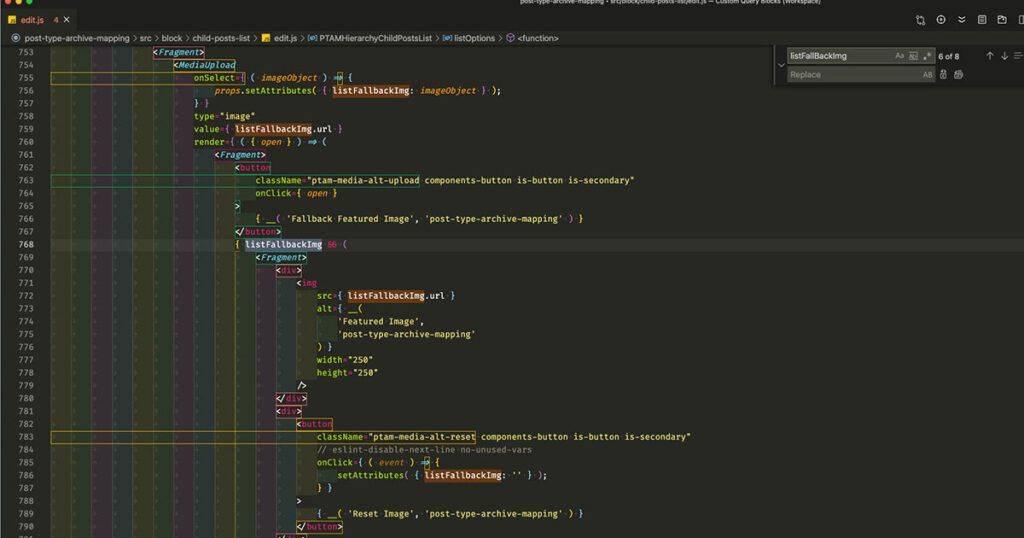The width and height of the screenshot is (1024, 538).
Task: Click the symbol icon before PTAMHierarchyChildPostsList
Action: (x=312, y=39)
